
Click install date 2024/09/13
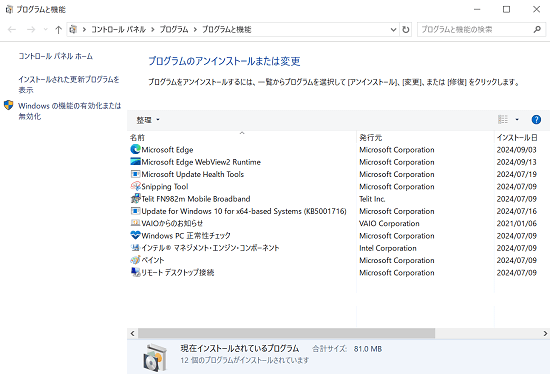pyautogui.click(x=517, y=162)
